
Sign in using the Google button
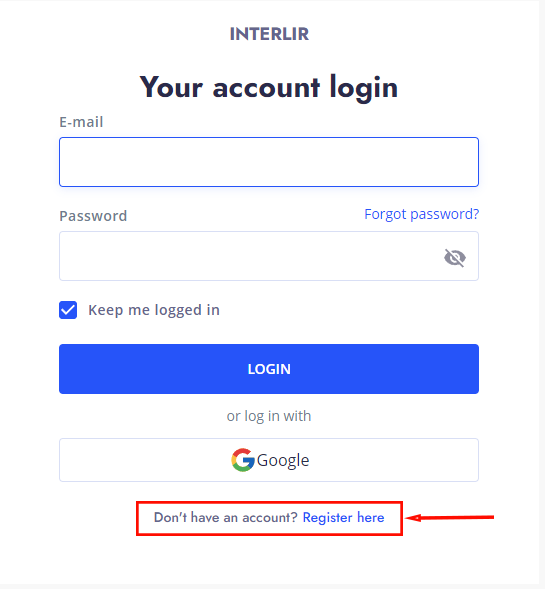click(269, 460)
